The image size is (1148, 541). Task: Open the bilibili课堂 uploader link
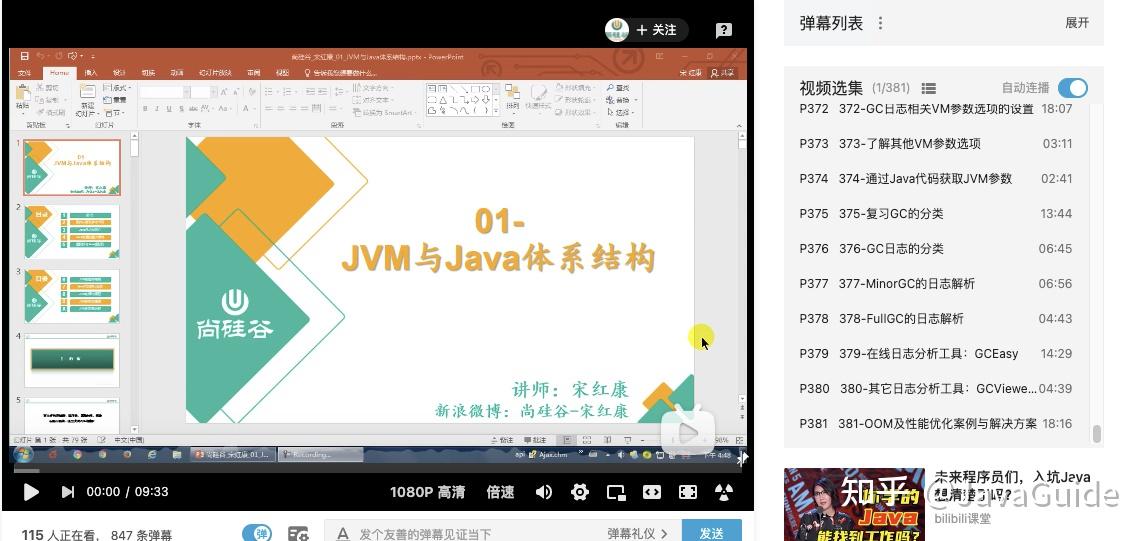(963, 519)
